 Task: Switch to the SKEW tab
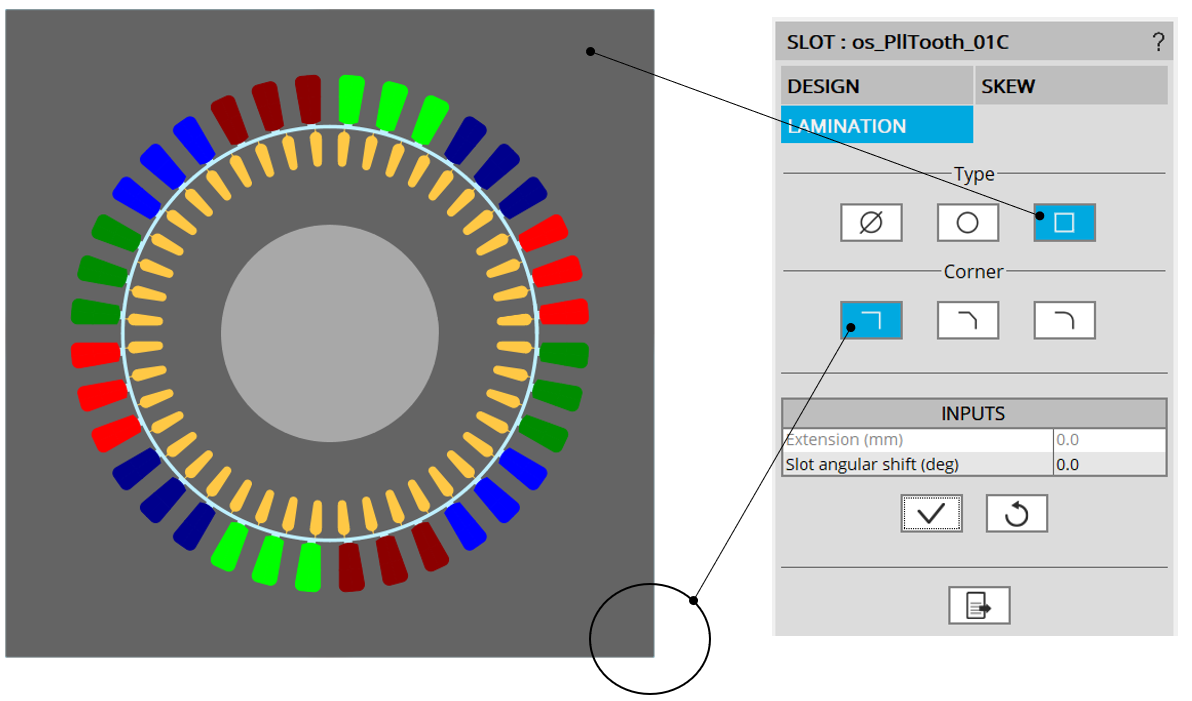point(1071,86)
